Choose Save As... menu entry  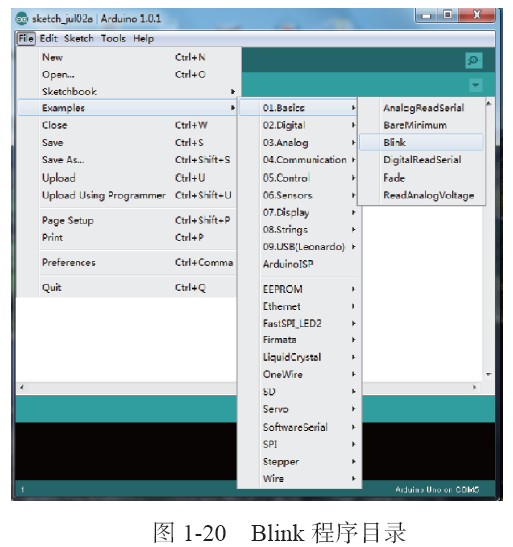(x=127, y=160)
